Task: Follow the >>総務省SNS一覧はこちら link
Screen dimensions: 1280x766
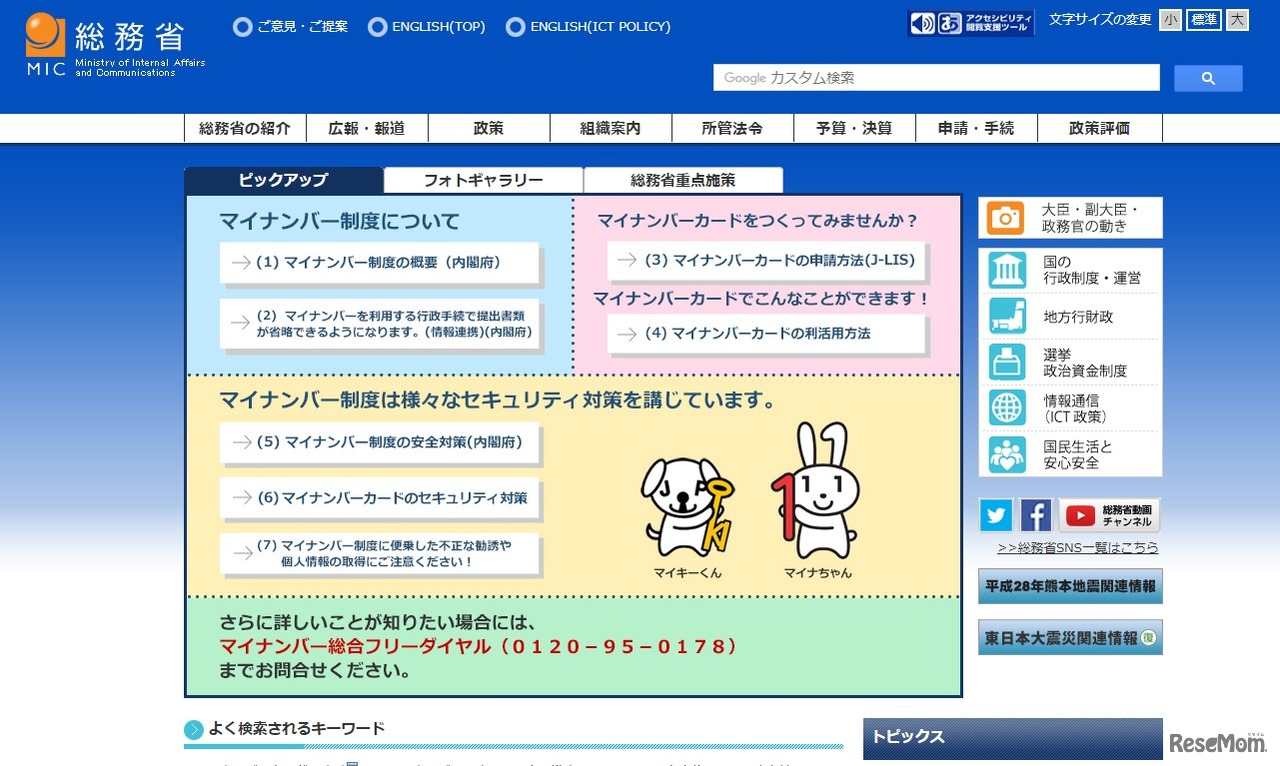Action: pos(1070,547)
